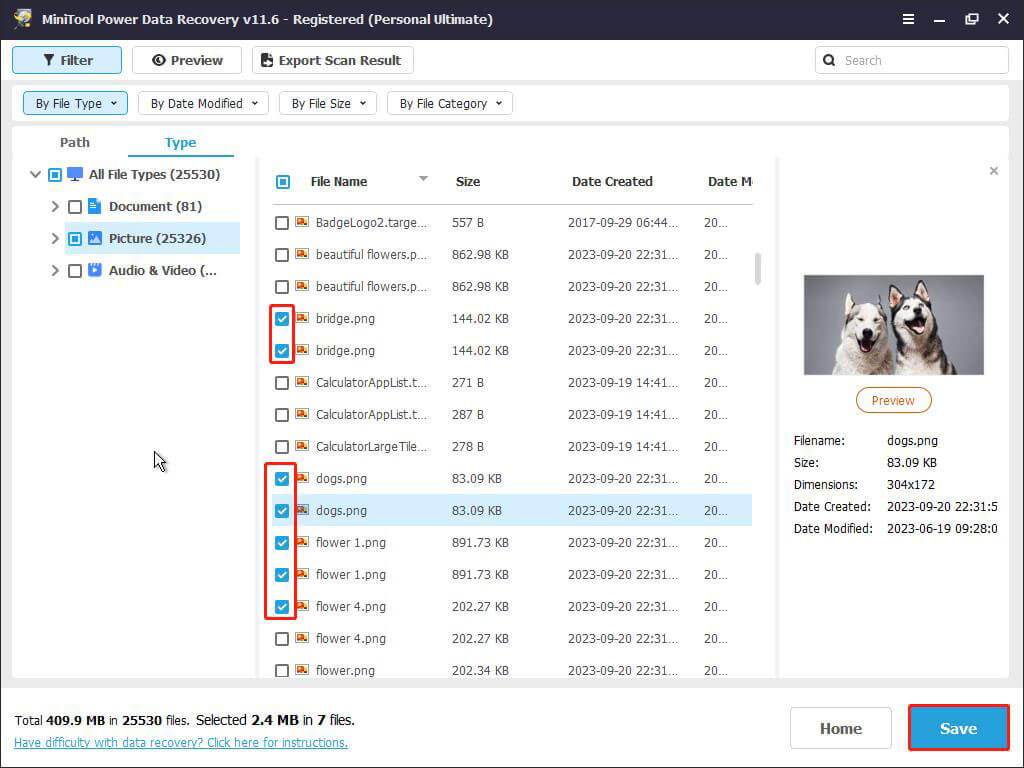The height and width of the screenshot is (768, 1024).
Task: Open the data recovery instructions link
Action: click(x=181, y=743)
